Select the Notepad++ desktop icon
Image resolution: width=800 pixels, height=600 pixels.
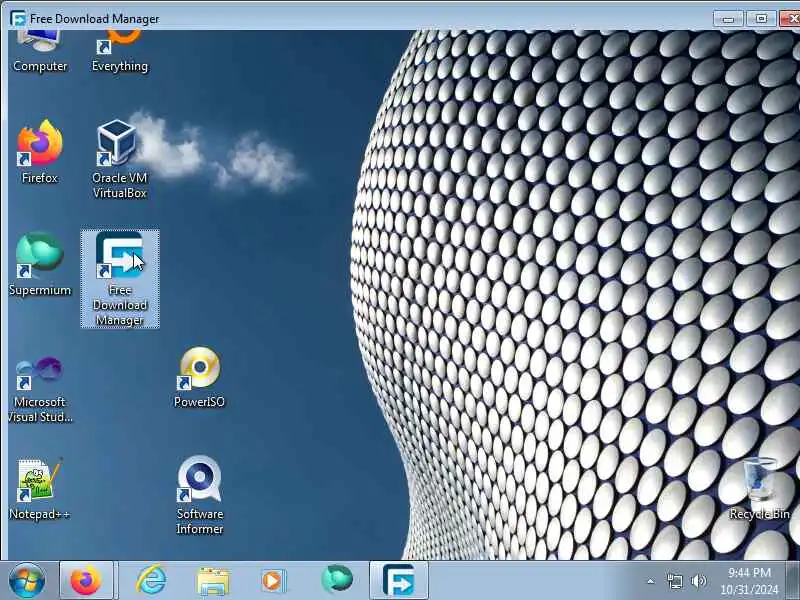click(x=39, y=489)
